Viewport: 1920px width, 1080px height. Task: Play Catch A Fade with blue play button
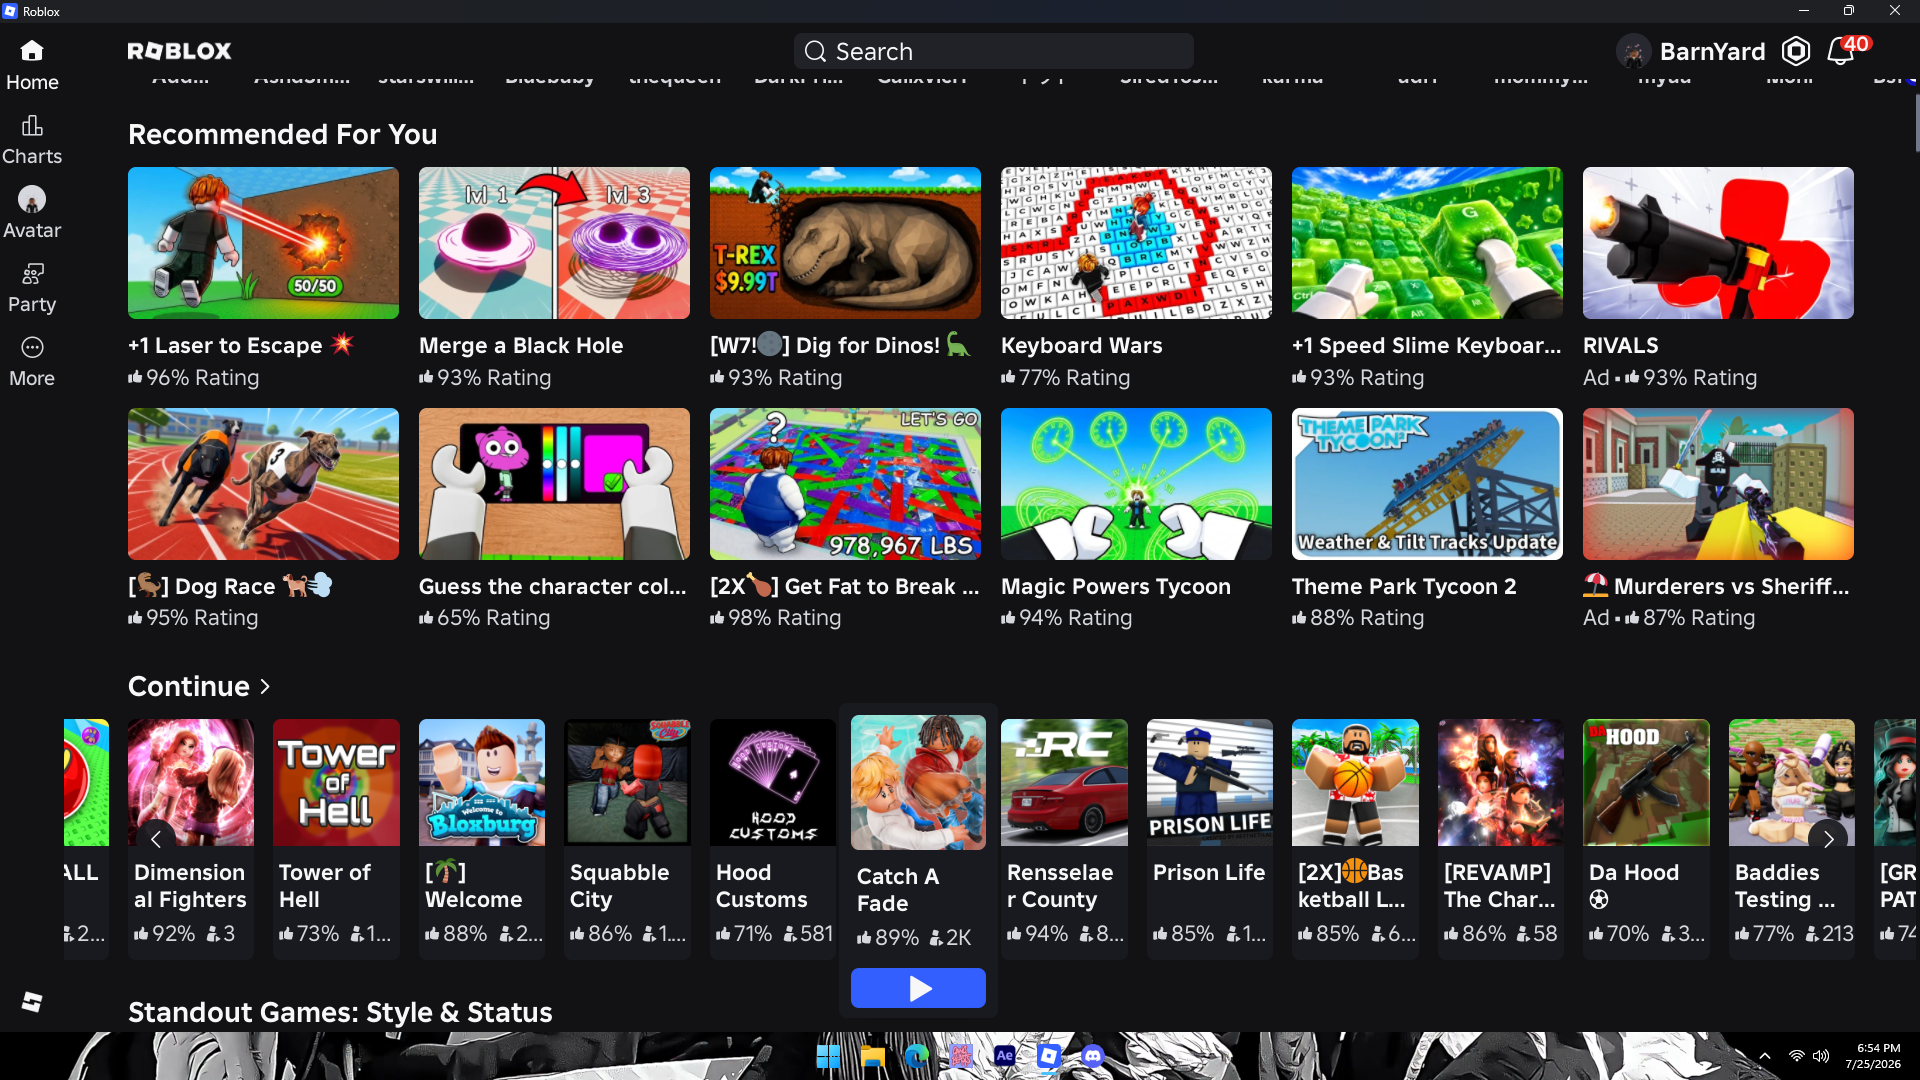point(918,988)
